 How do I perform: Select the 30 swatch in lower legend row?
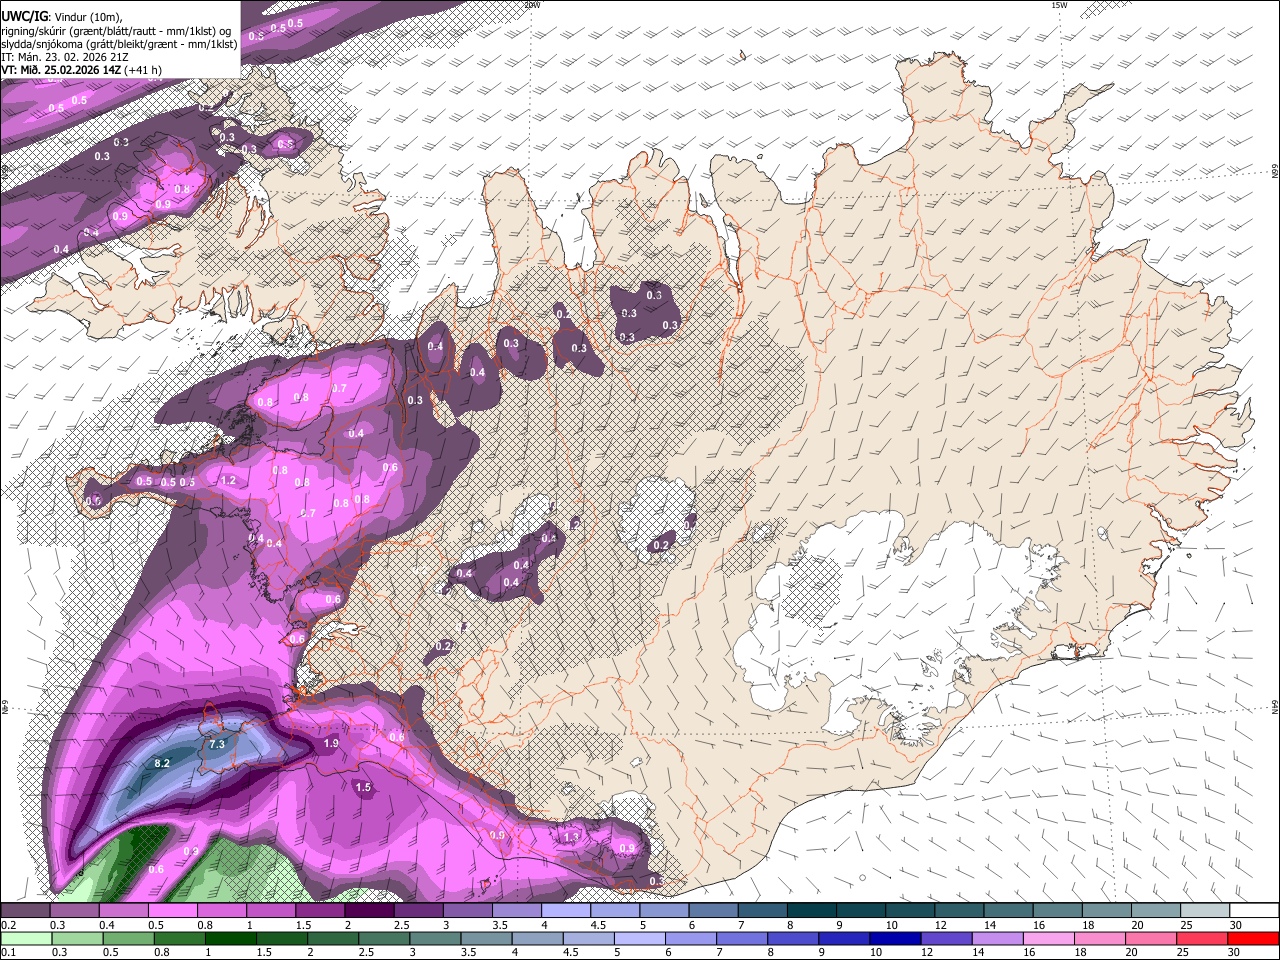tap(1253, 938)
